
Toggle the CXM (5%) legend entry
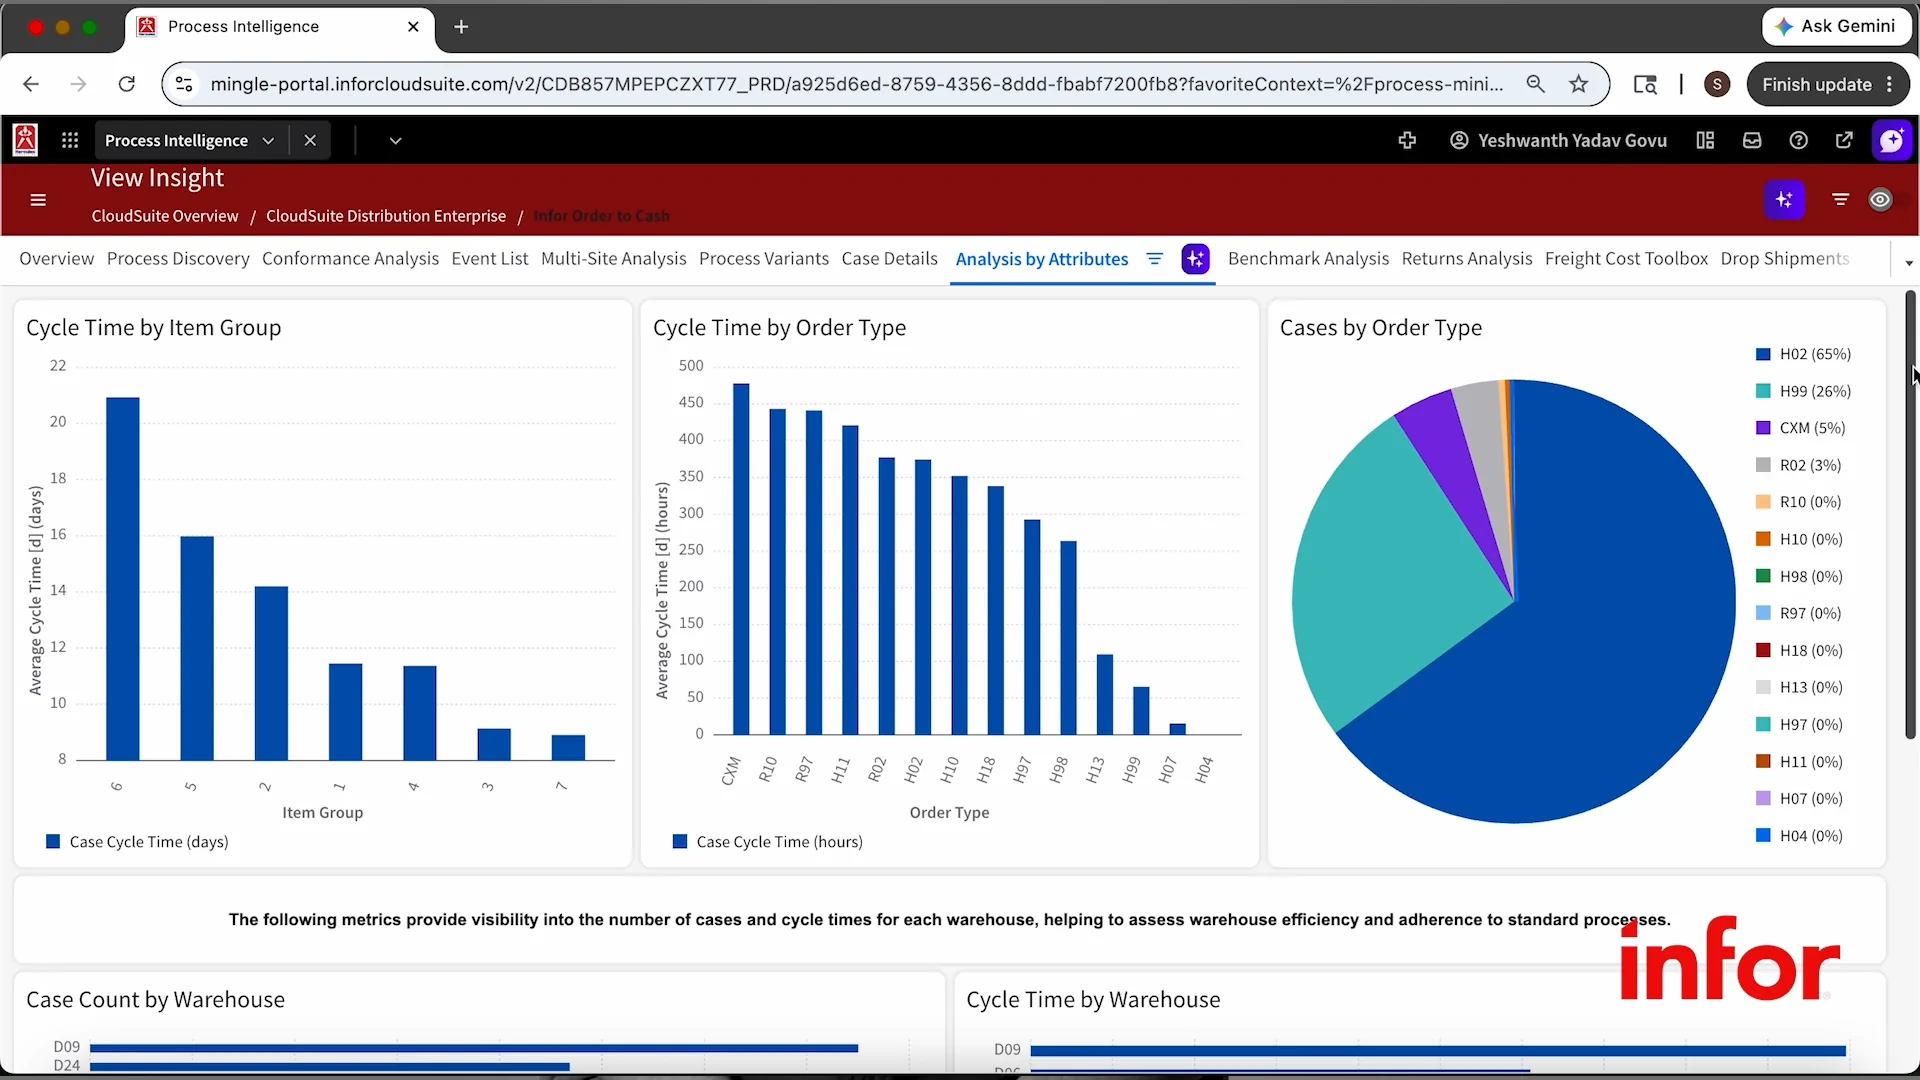1800,428
